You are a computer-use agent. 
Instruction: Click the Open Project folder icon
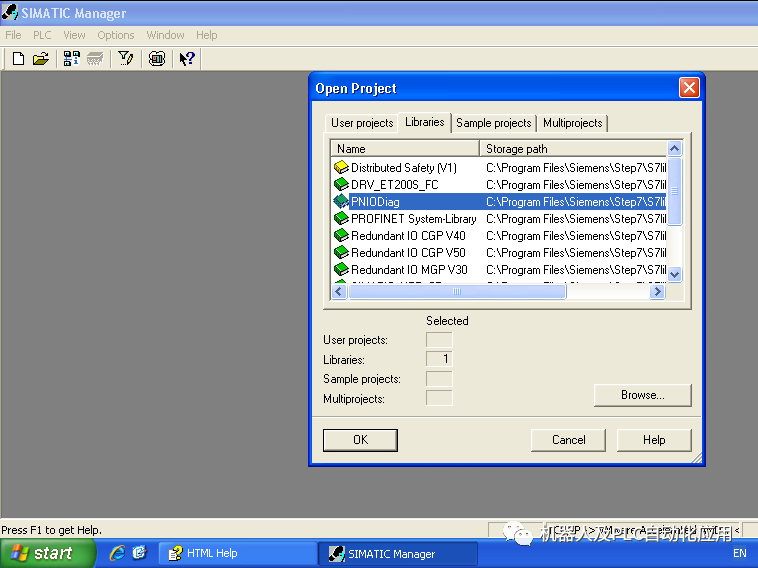[x=41, y=59]
